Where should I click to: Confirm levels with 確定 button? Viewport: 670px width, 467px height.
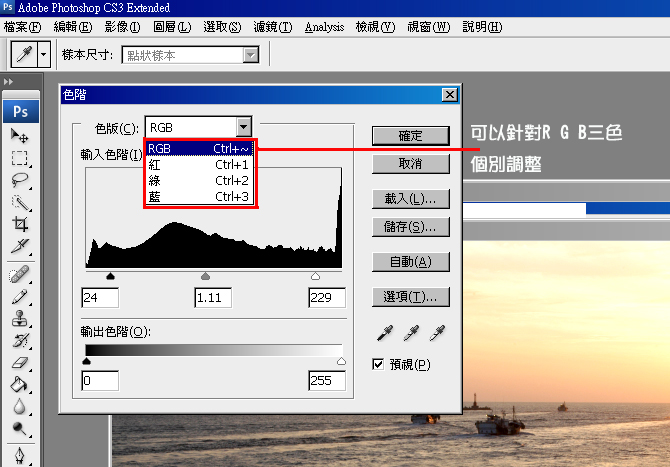tap(411, 136)
